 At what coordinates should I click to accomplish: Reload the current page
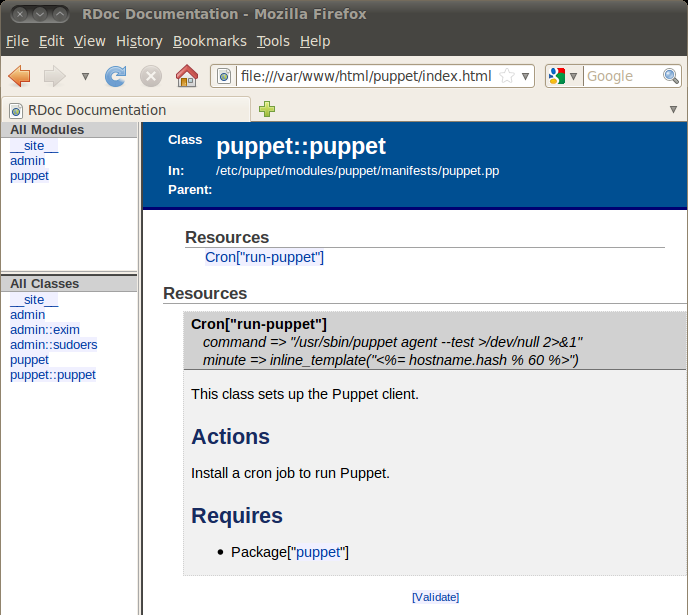point(116,76)
